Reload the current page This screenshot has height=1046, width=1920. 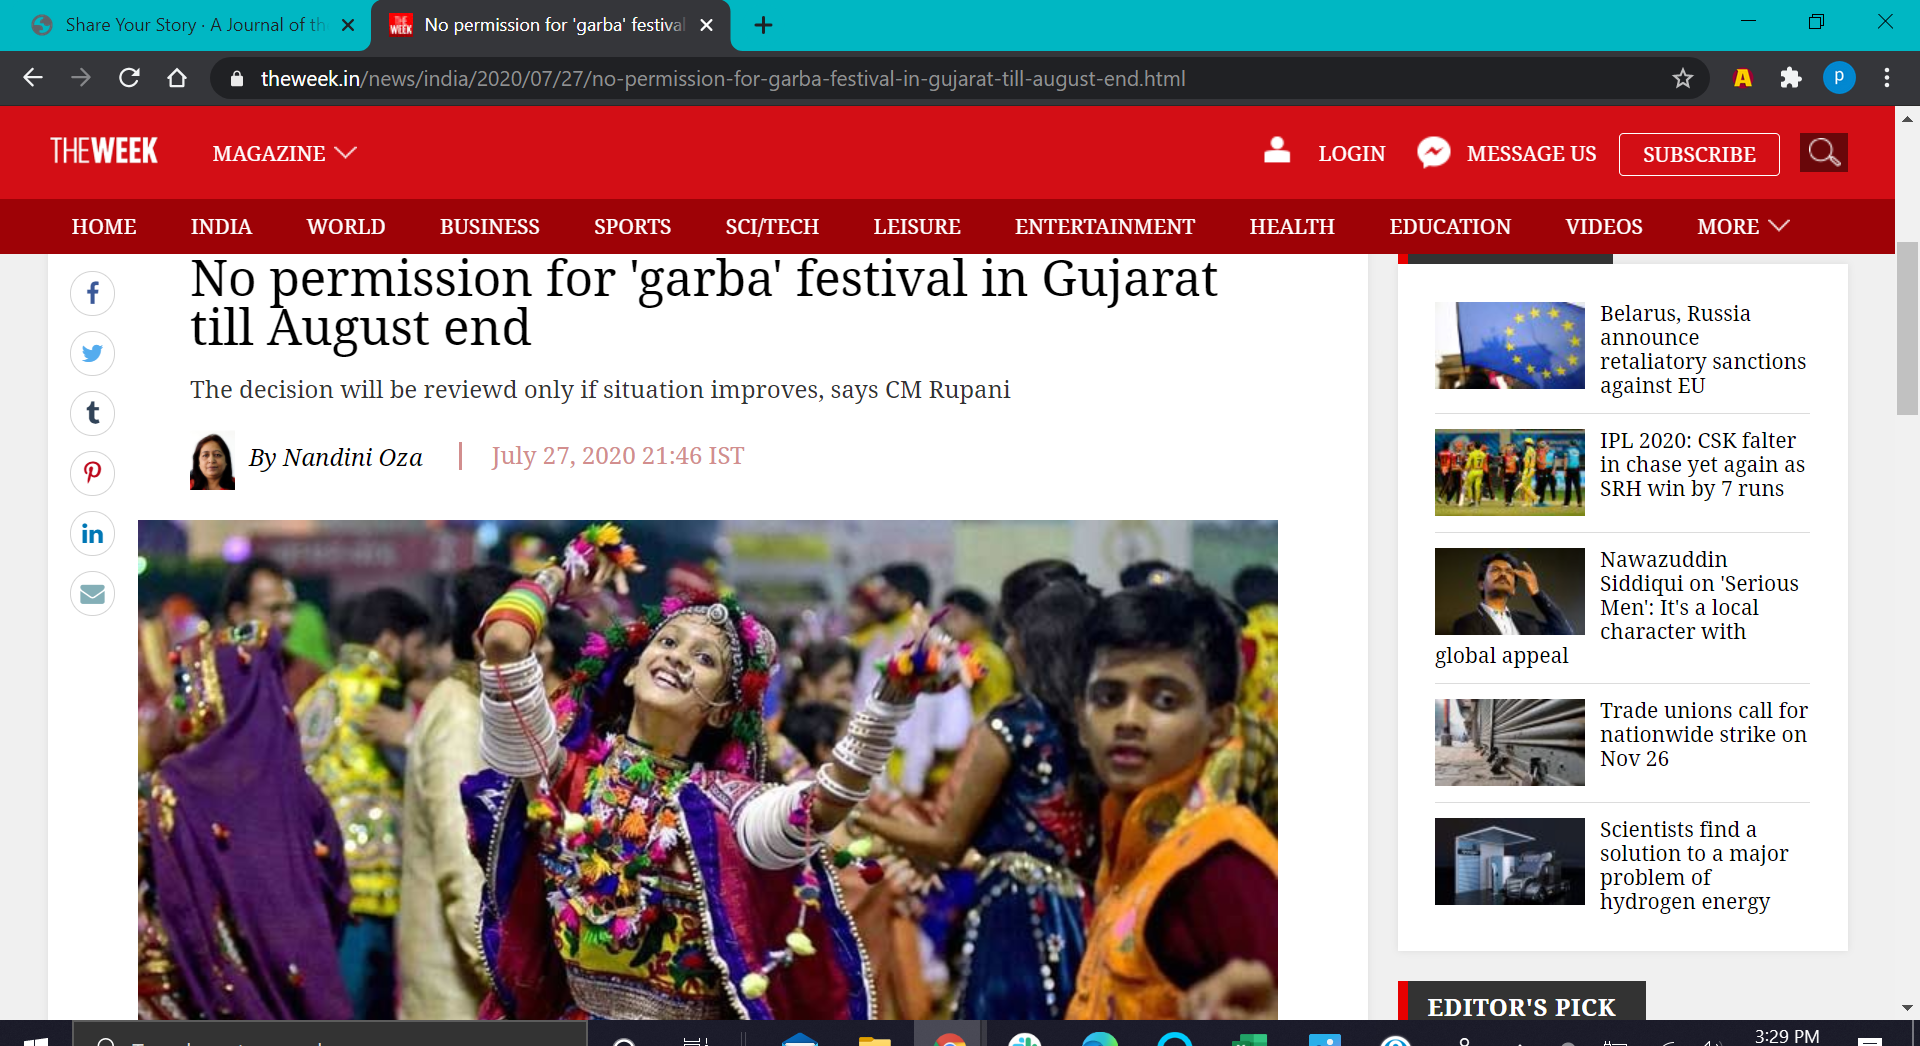tap(129, 78)
